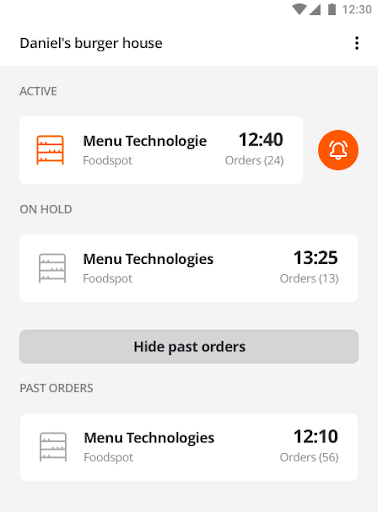Image resolution: width=378 pixels, height=512 pixels.
Task: Open the on-hold order at 13:25
Action: click(x=189, y=268)
